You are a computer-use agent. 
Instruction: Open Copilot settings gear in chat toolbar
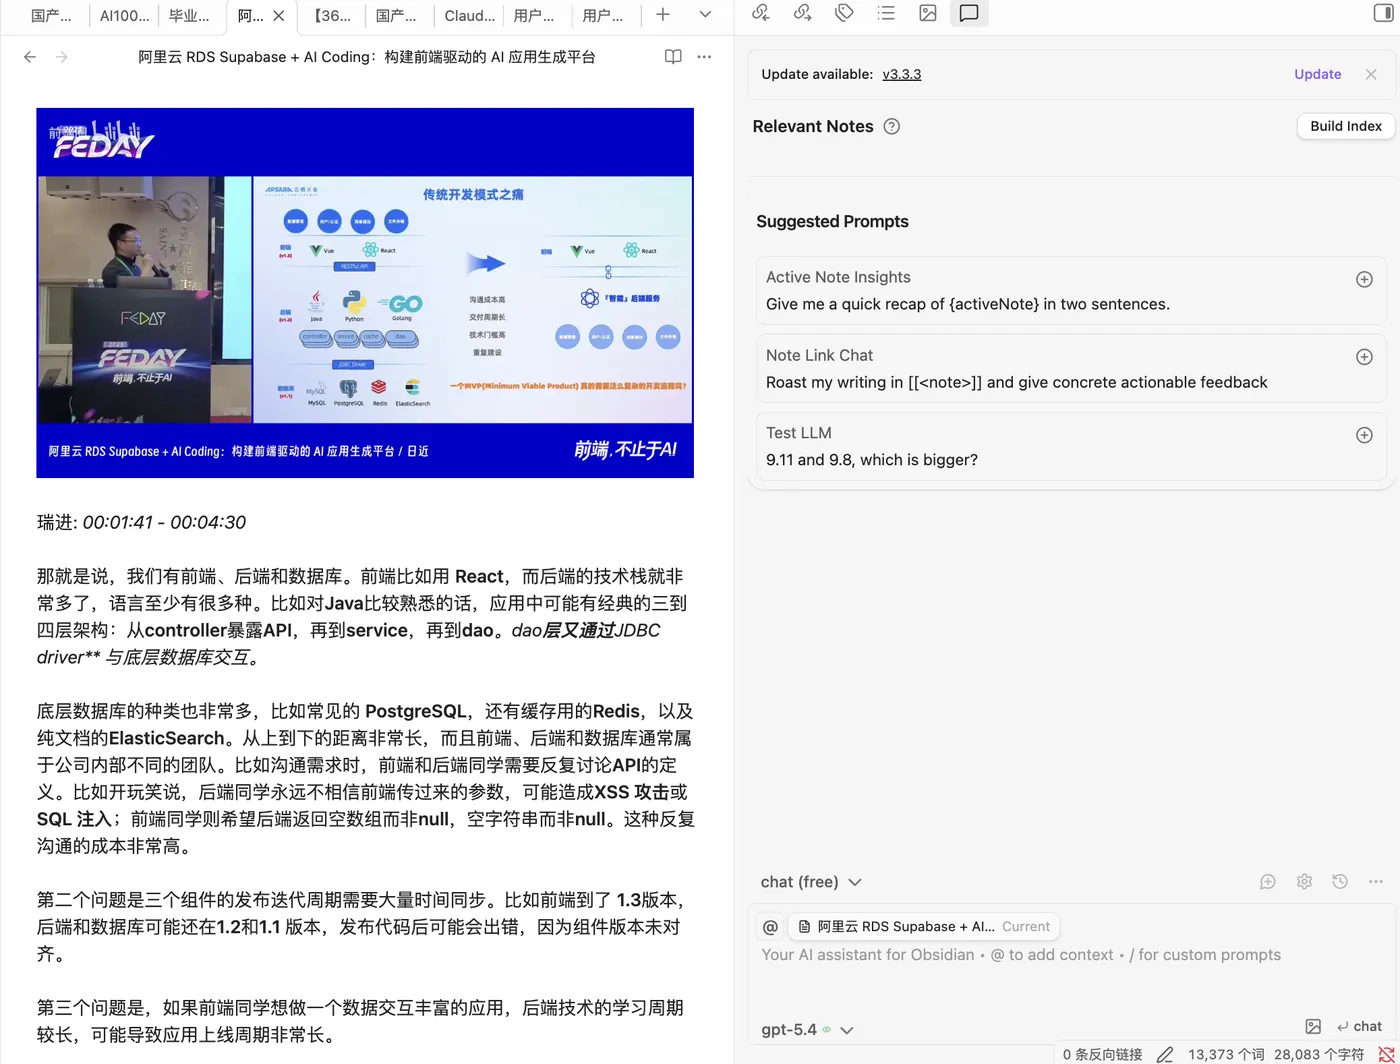coord(1304,882)
